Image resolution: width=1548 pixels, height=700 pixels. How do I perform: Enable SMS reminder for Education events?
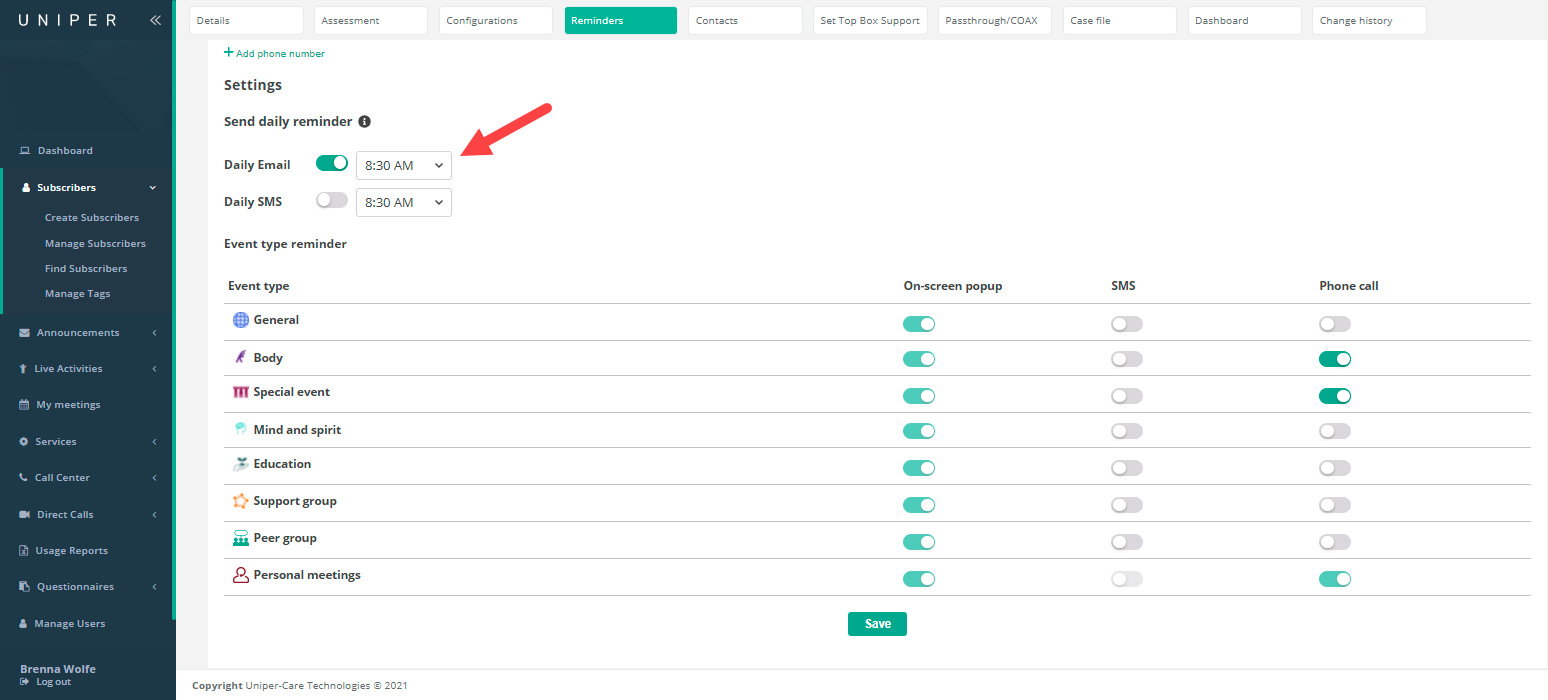(x=1127, y=468)
